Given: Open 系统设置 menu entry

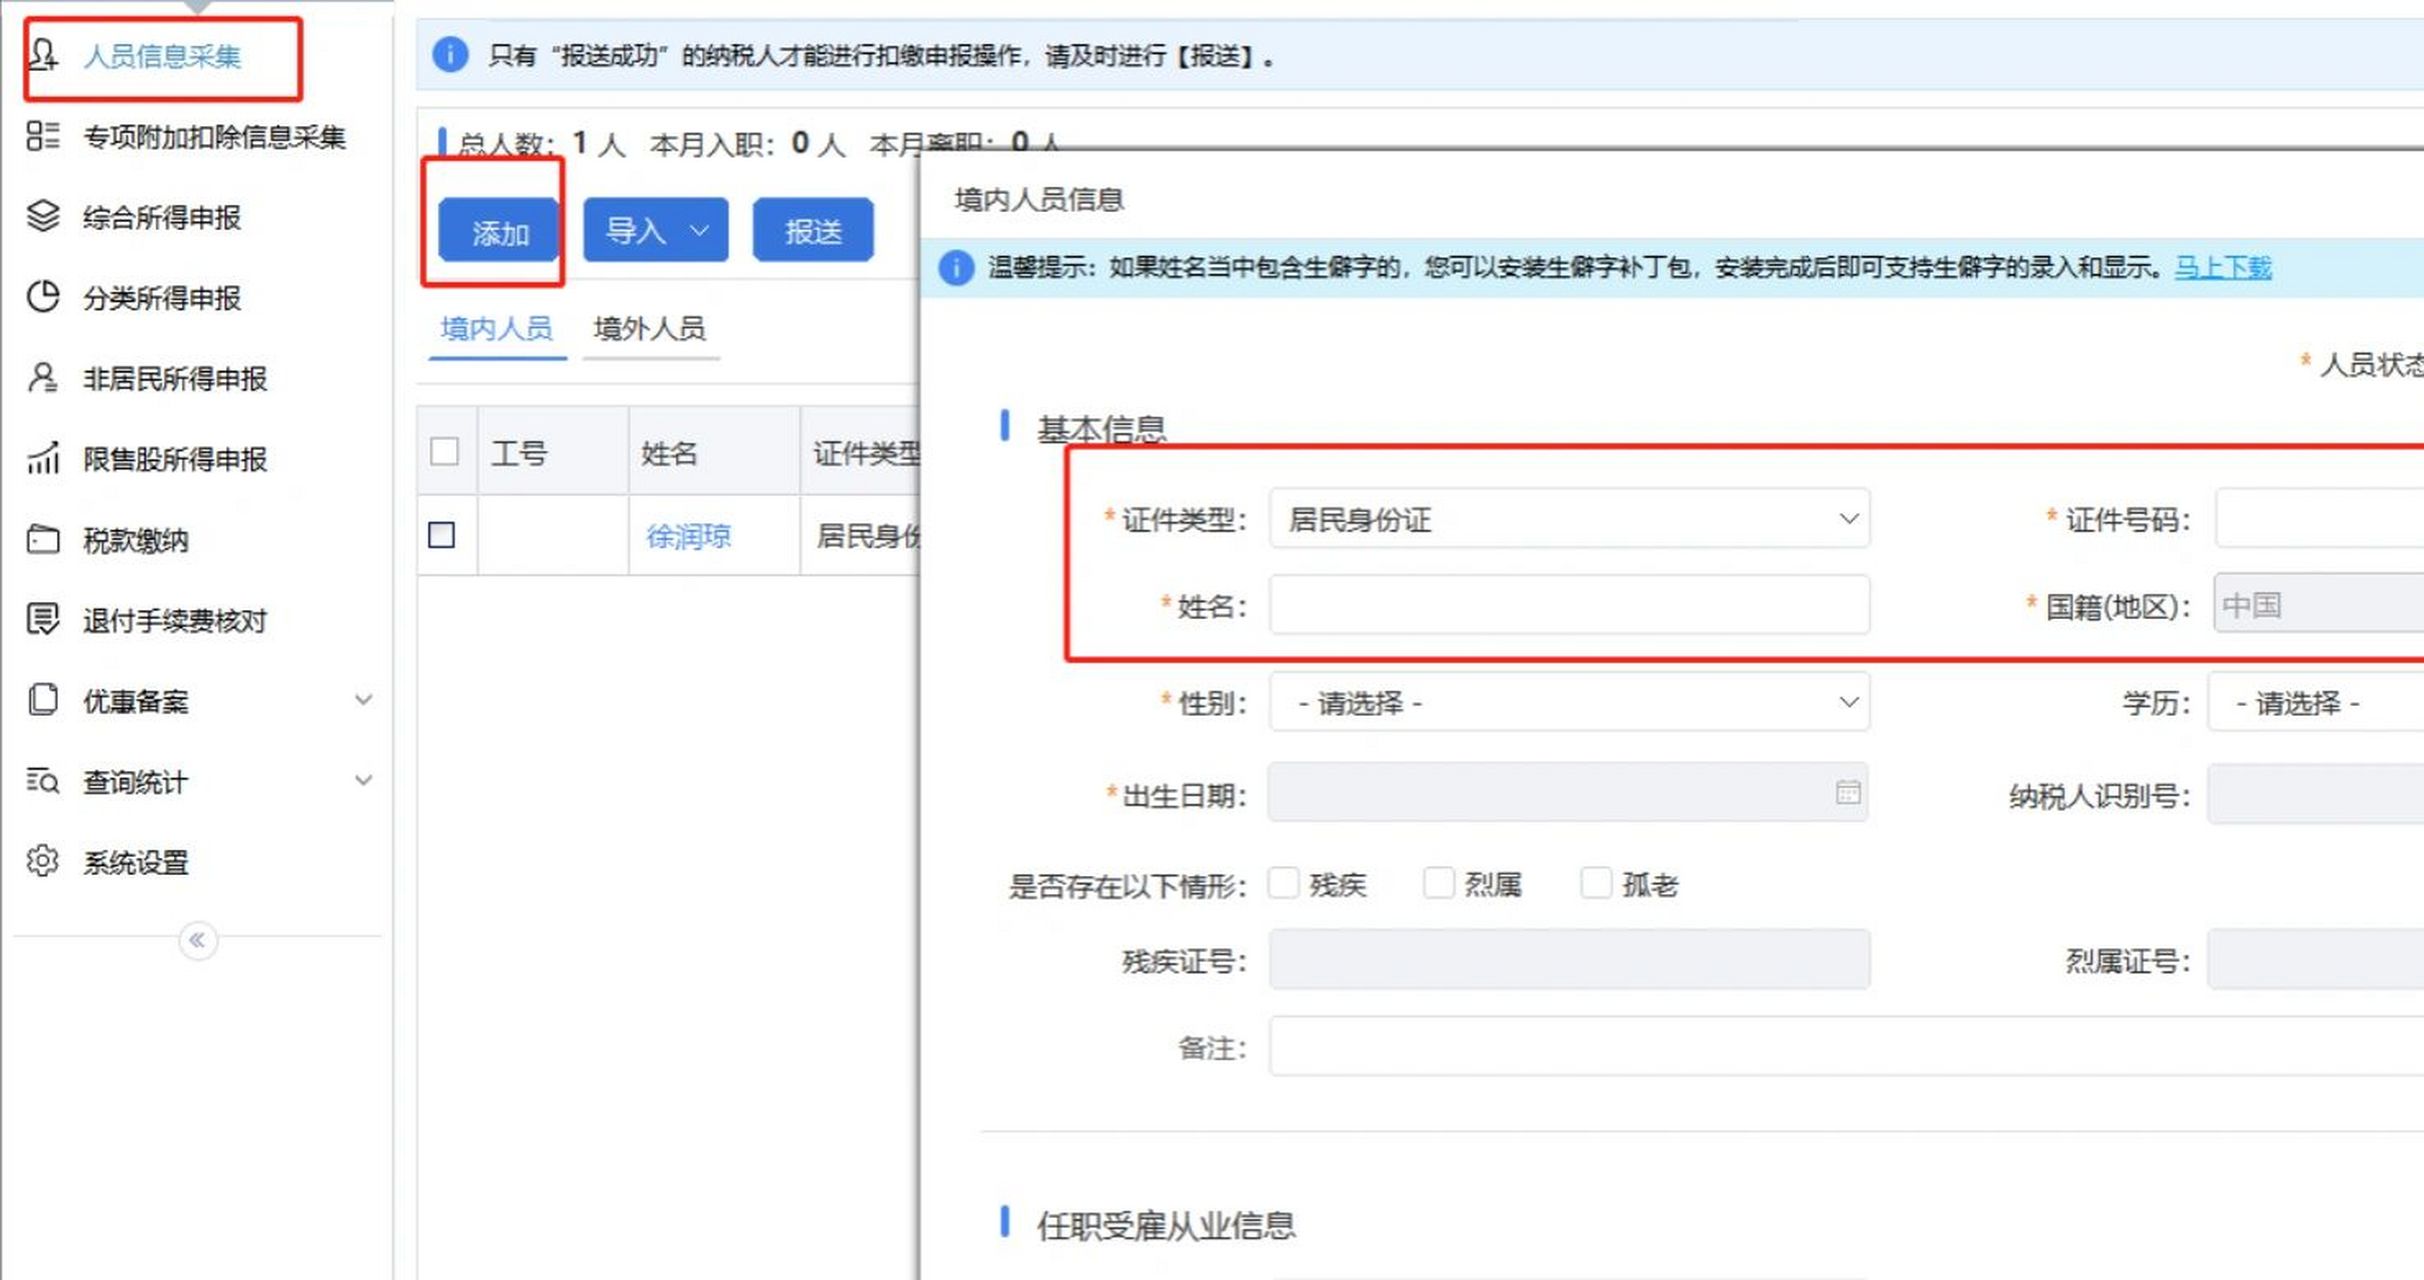Looking at the screenshot, I should click(136, 862).
